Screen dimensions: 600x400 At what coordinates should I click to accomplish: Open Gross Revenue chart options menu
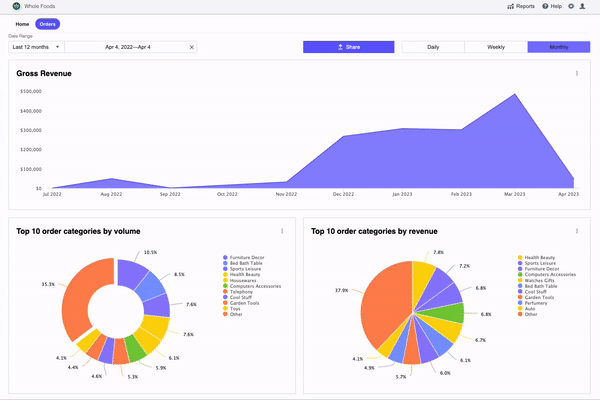pos(577,73)
